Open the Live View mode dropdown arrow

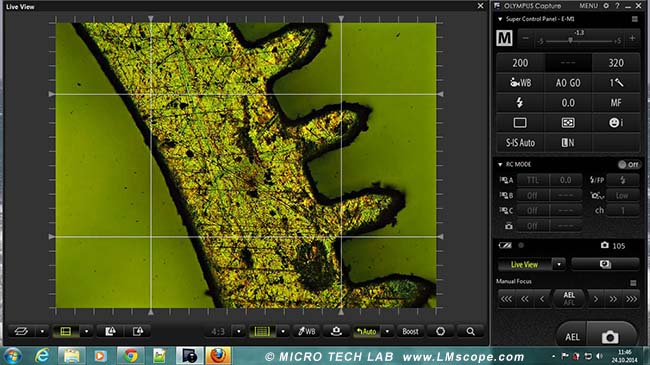pyautogui.click(x=559, y=264)
